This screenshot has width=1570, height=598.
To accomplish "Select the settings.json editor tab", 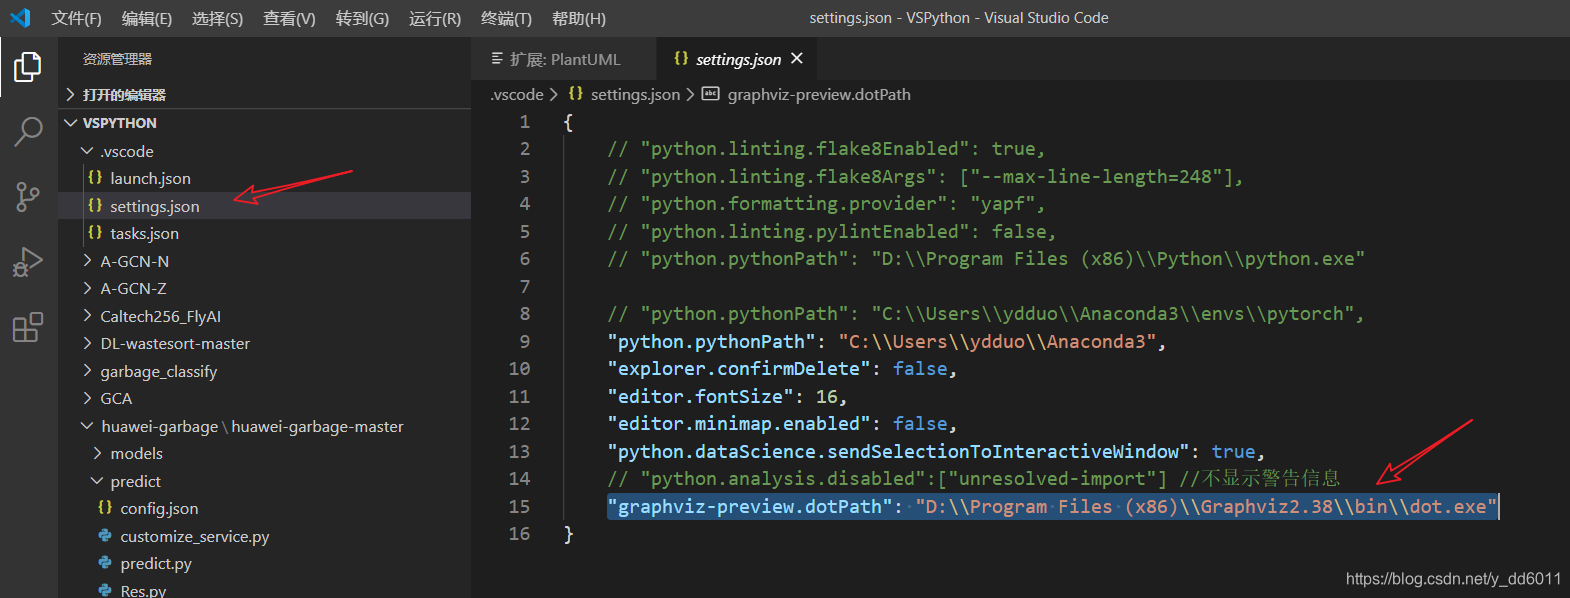I will click(738, 59).
